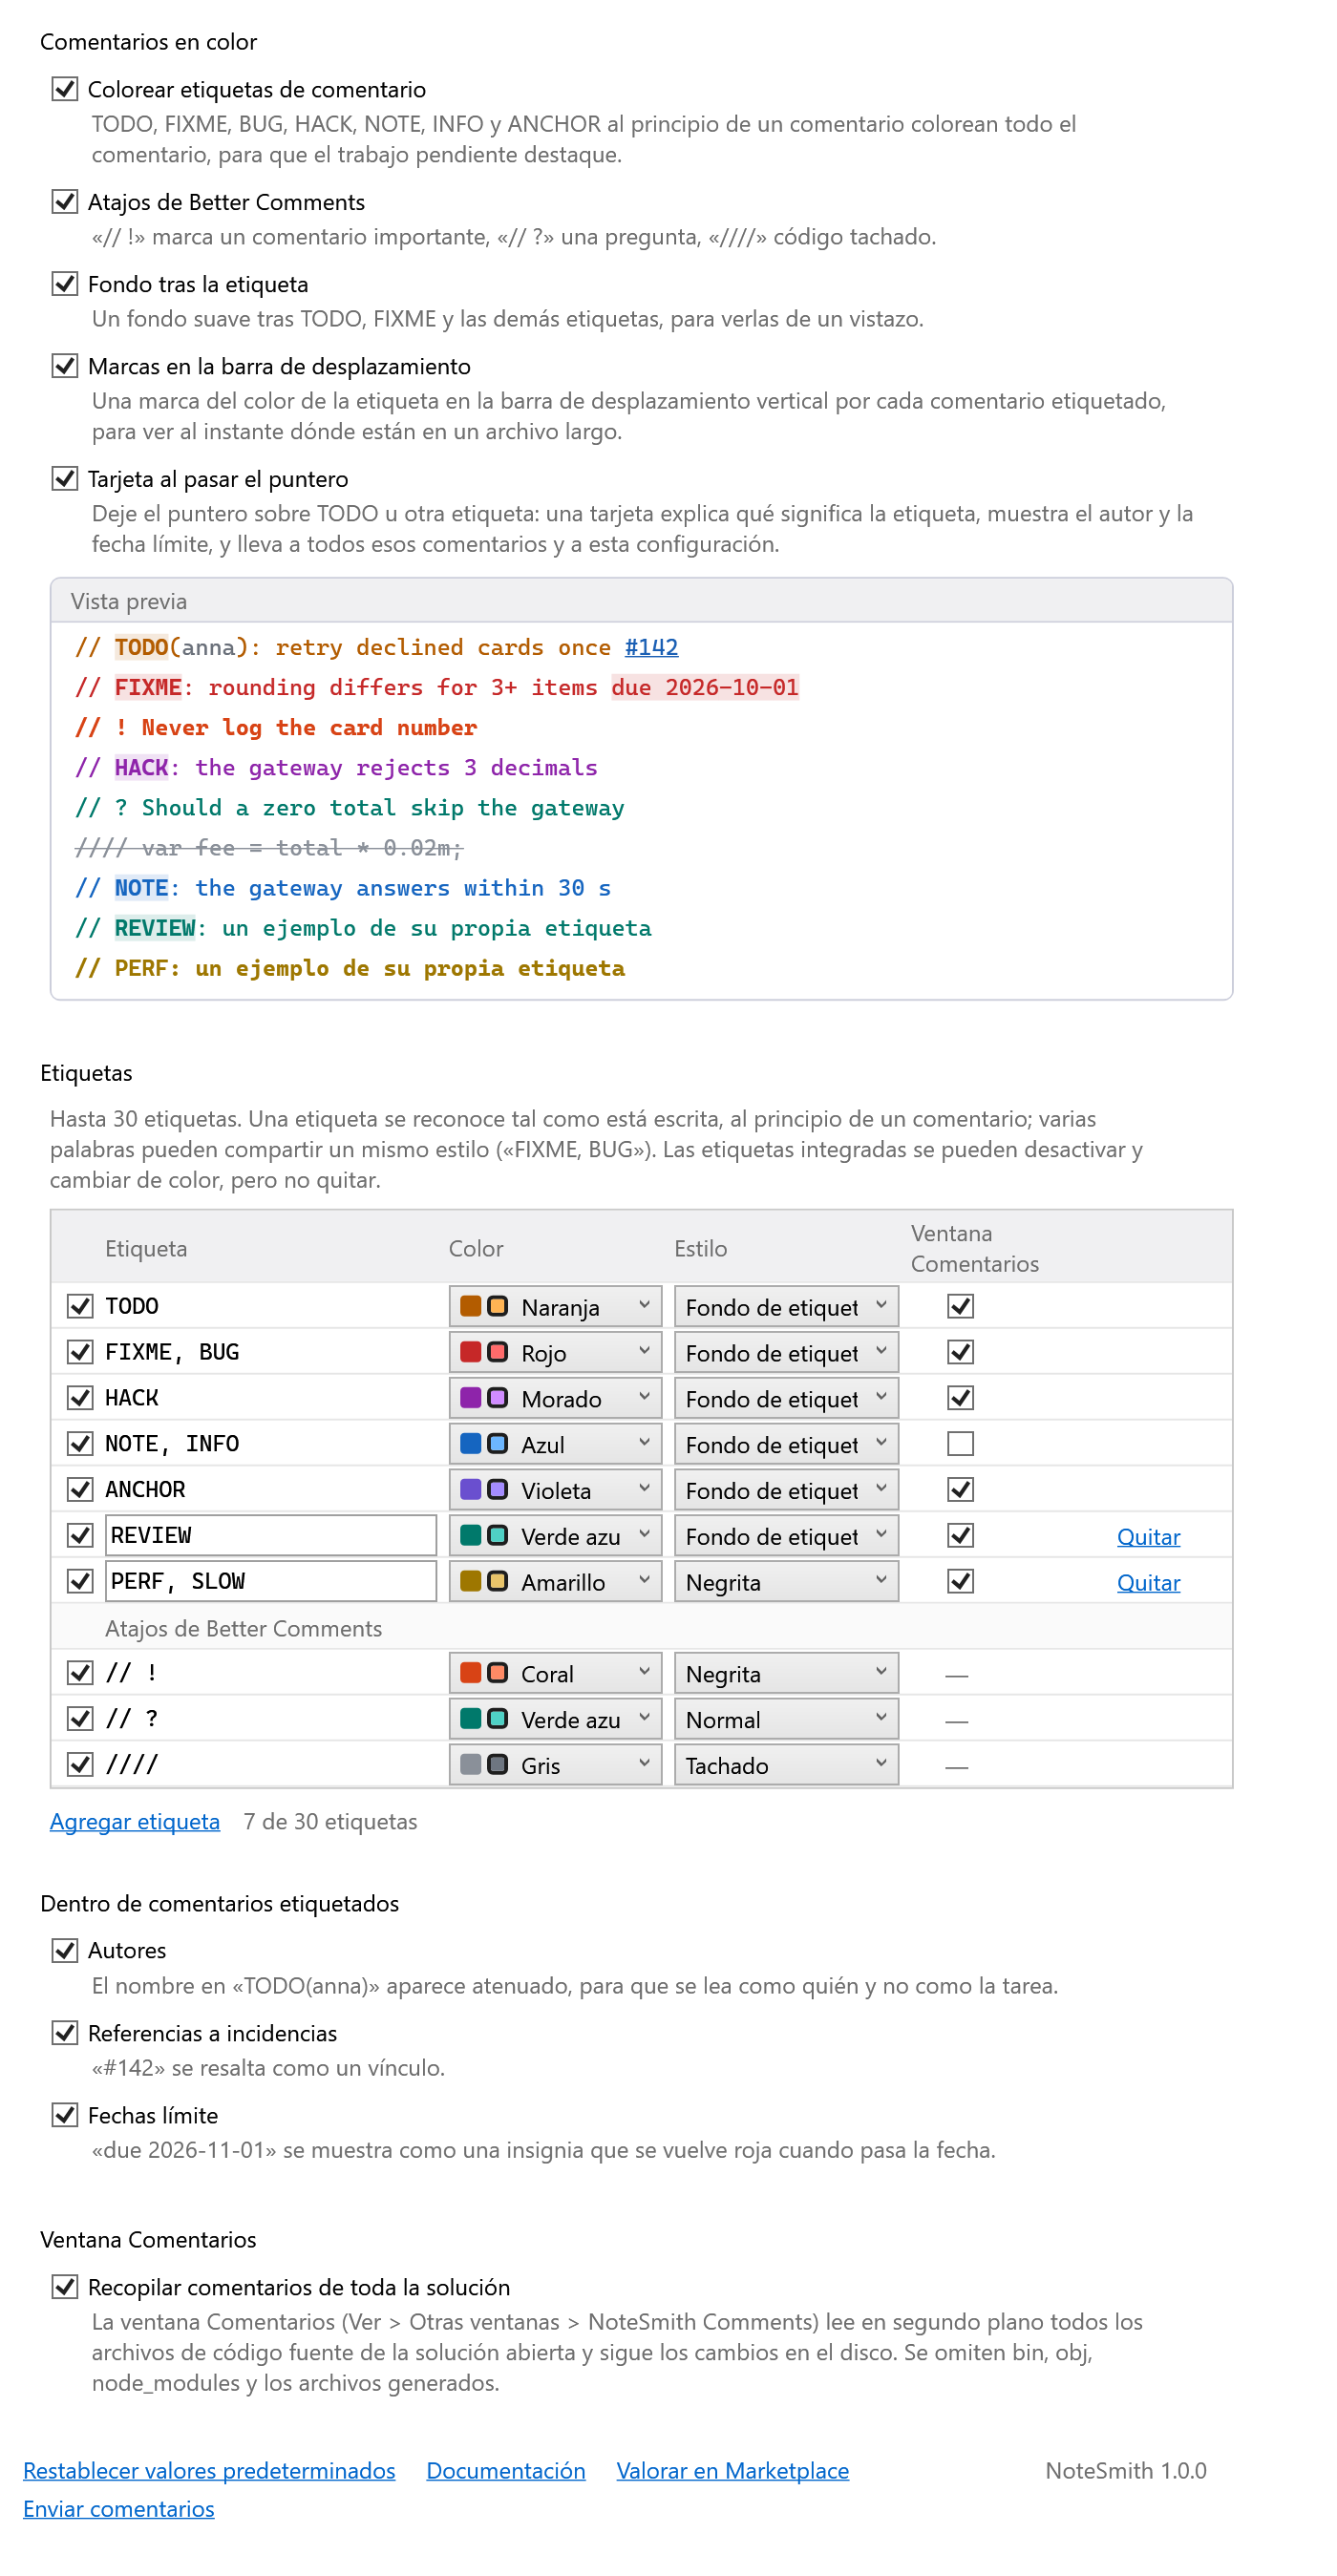Click 'Valorar en Marketplace' link
Screen dimensions: 1337x2576
click(x=733, y=2472)
